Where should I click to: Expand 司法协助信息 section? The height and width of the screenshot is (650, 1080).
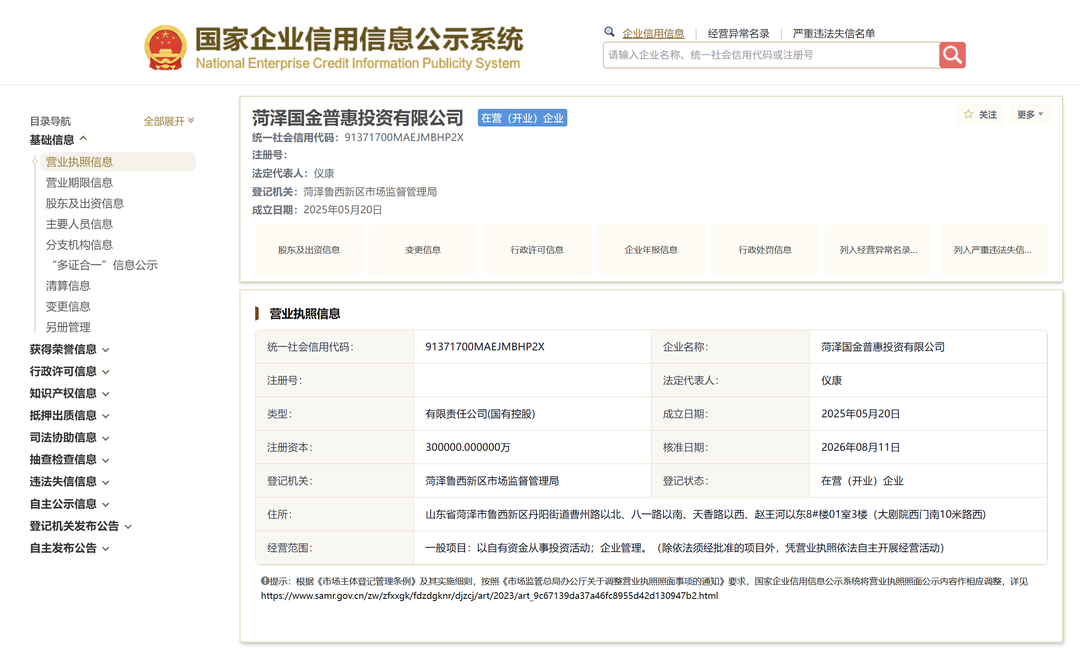click(x=69, y=438)
